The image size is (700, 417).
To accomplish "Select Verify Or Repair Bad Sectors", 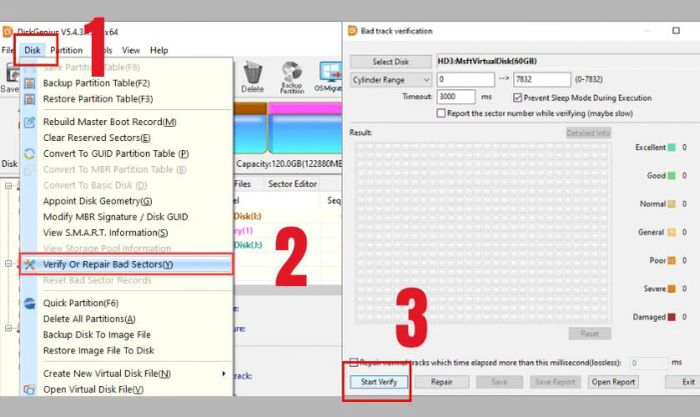I will tap(126, 264).
